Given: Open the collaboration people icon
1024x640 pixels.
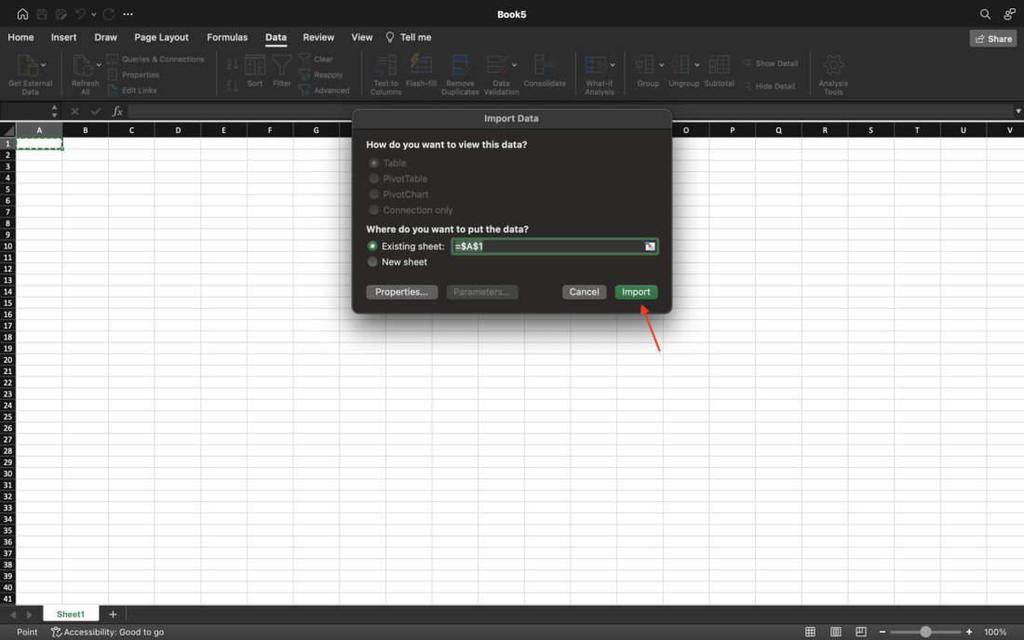Looking at the screenshot, I should click(x=1009, y=14).
